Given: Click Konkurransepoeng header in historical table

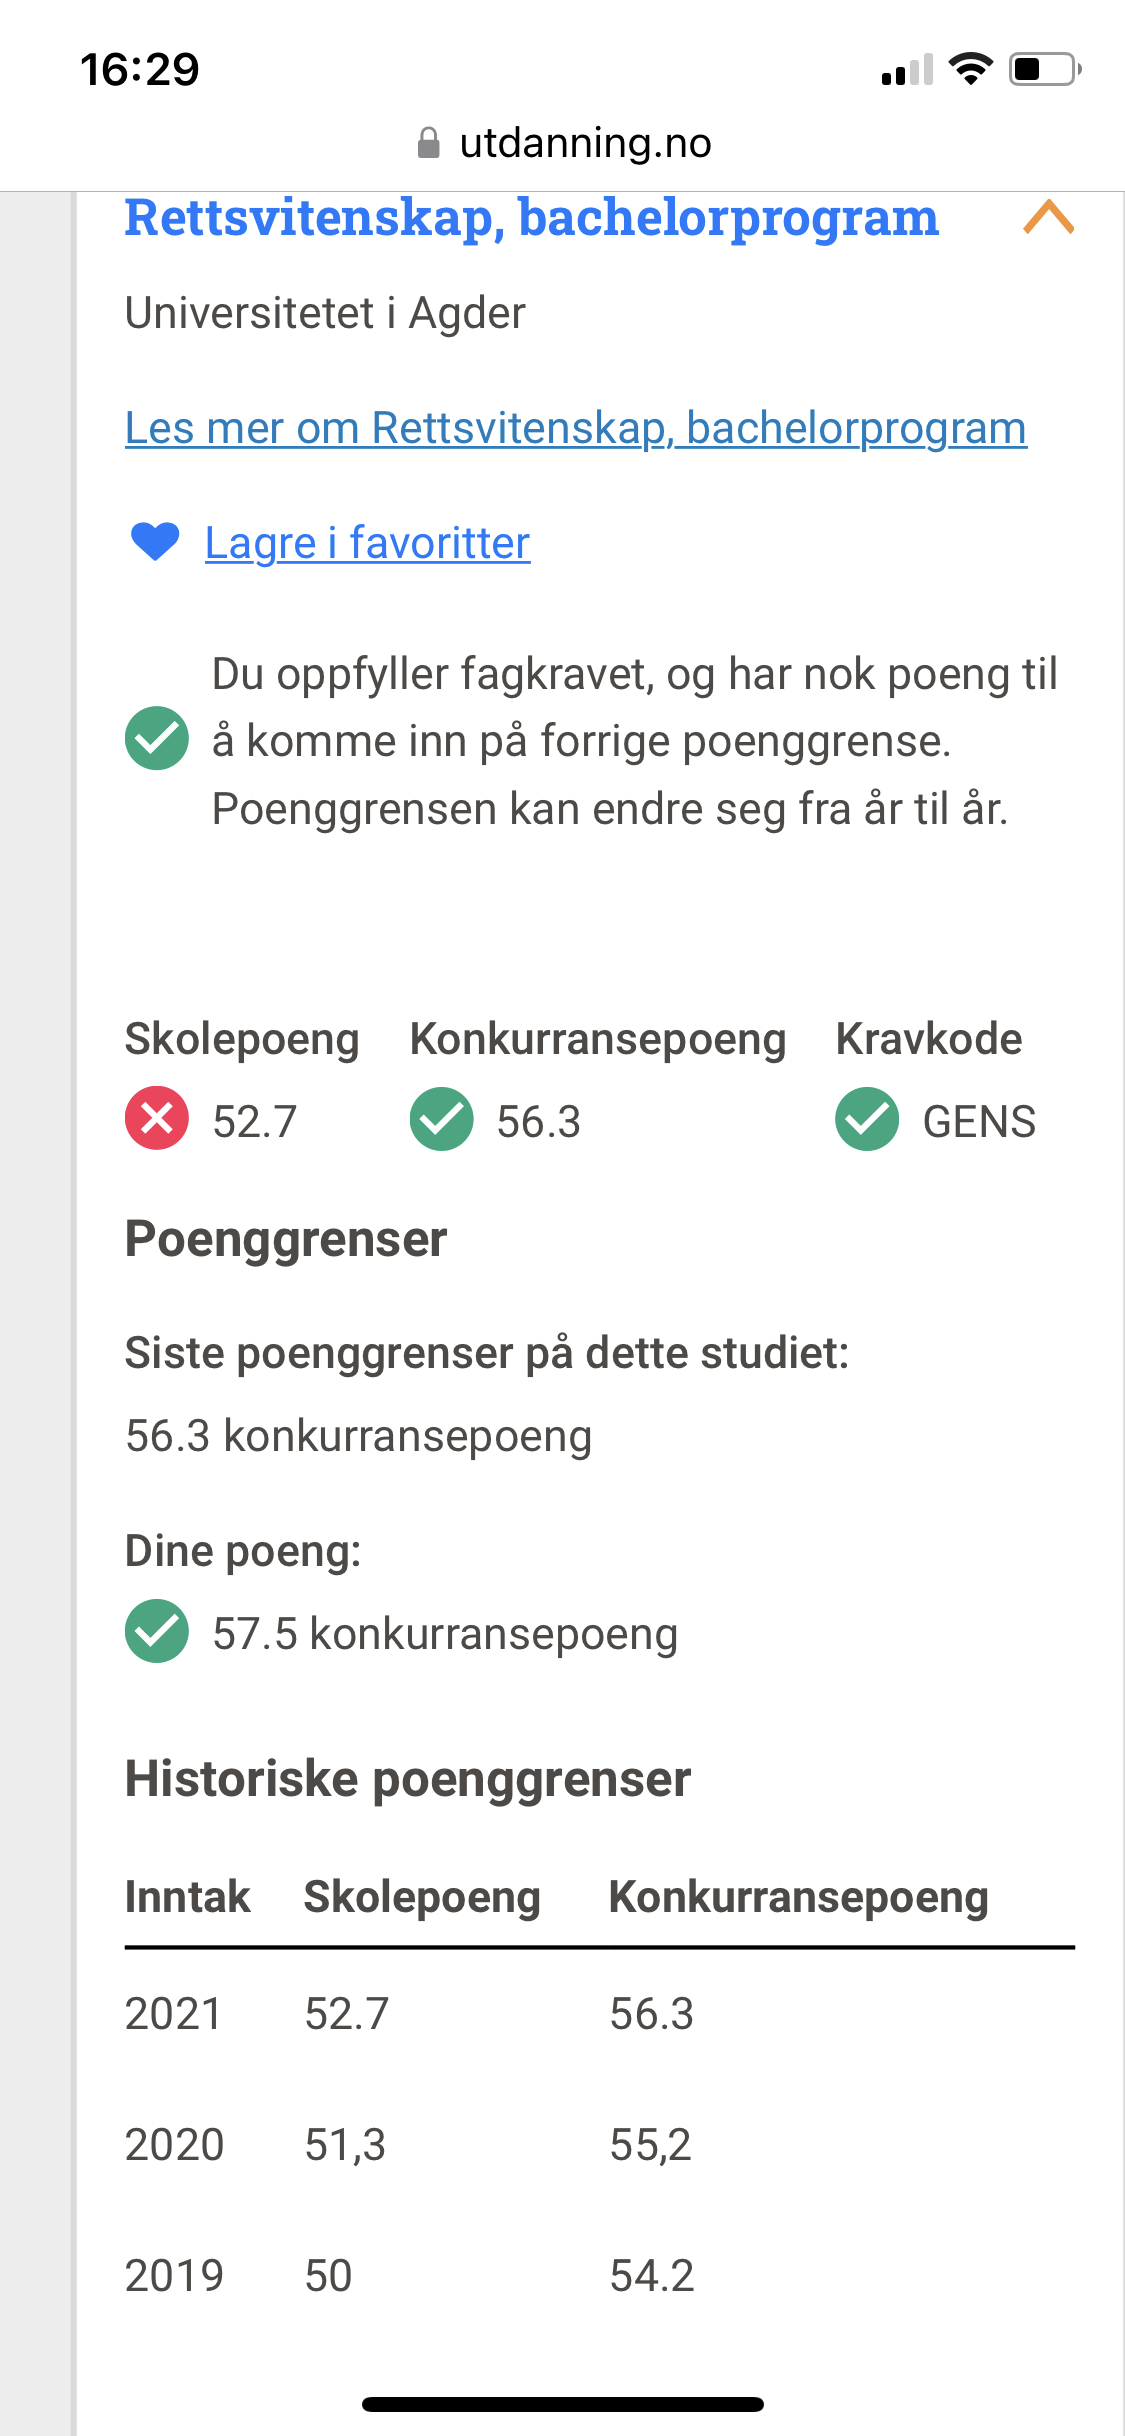Looking at the screenshot, I should (798, 1897).
